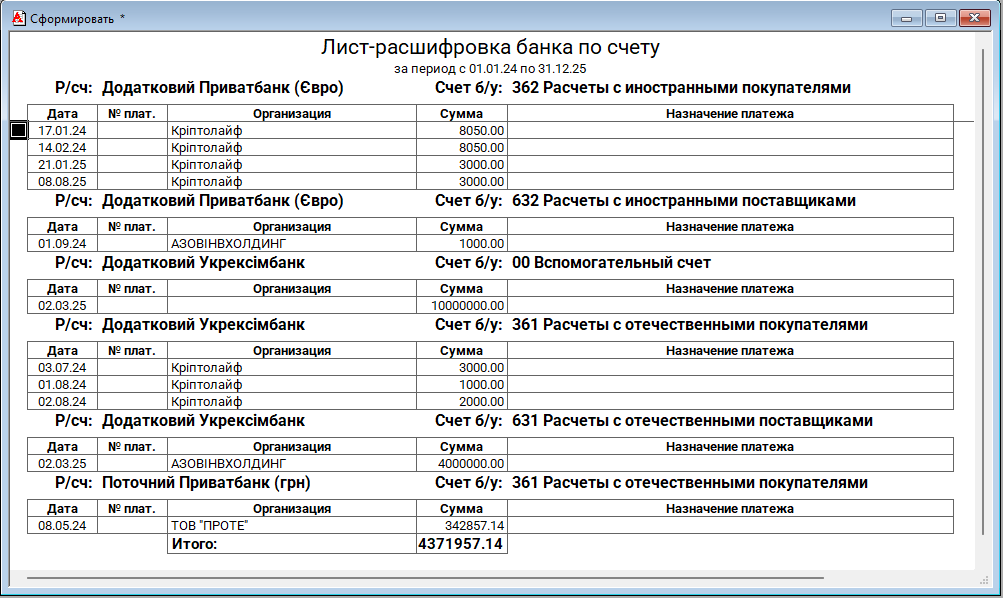Select the date cell 08.05.24
Screen dimensions: 1003x598
click(x=62, y=526)
